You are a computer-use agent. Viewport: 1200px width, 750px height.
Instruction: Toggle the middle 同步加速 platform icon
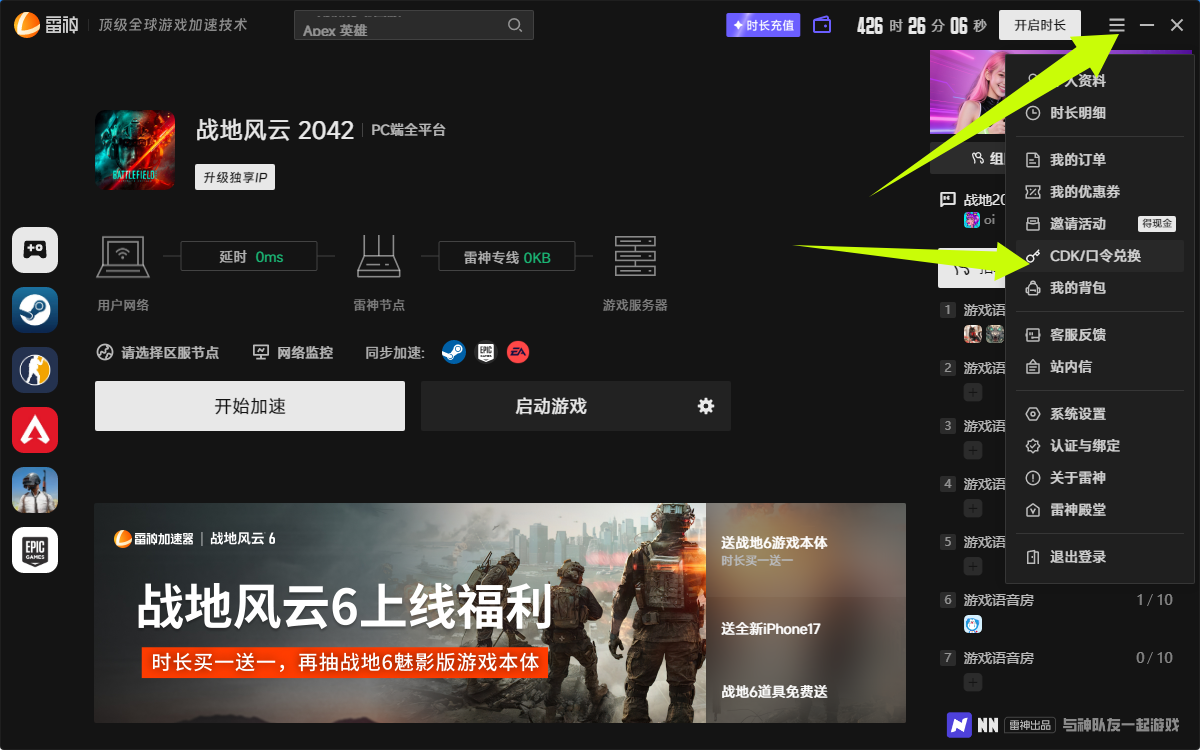[485, 352]
